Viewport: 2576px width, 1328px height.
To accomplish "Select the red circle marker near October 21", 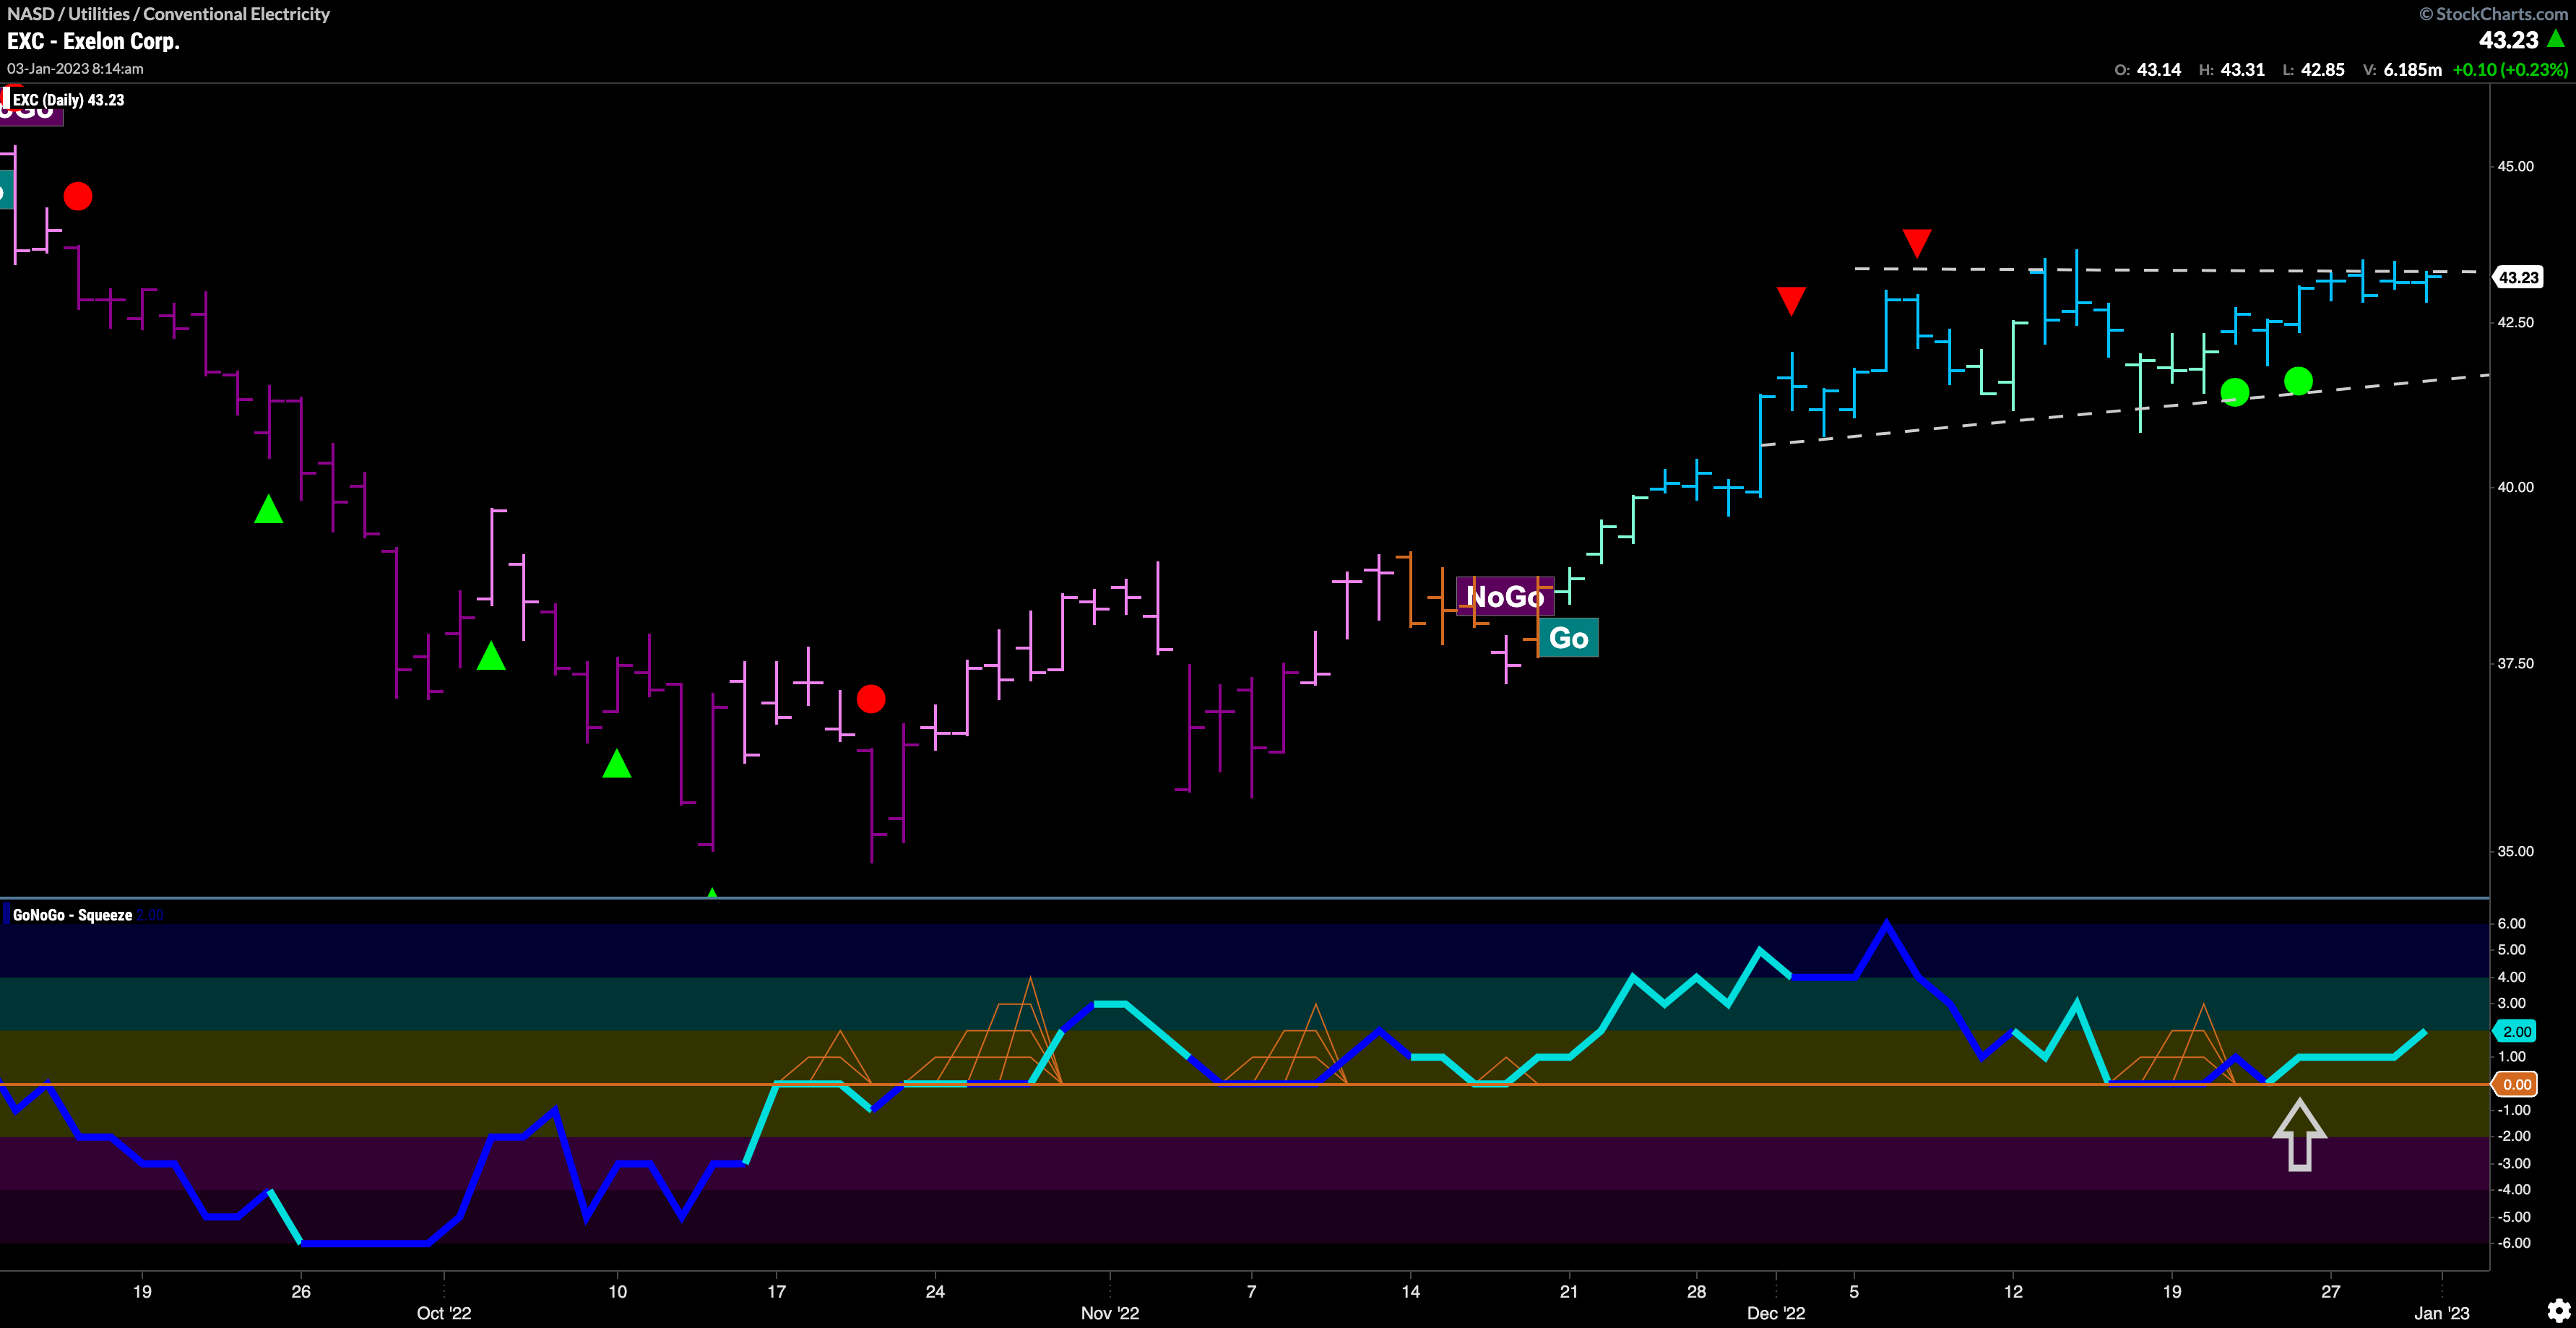I will tap(871, 698).
